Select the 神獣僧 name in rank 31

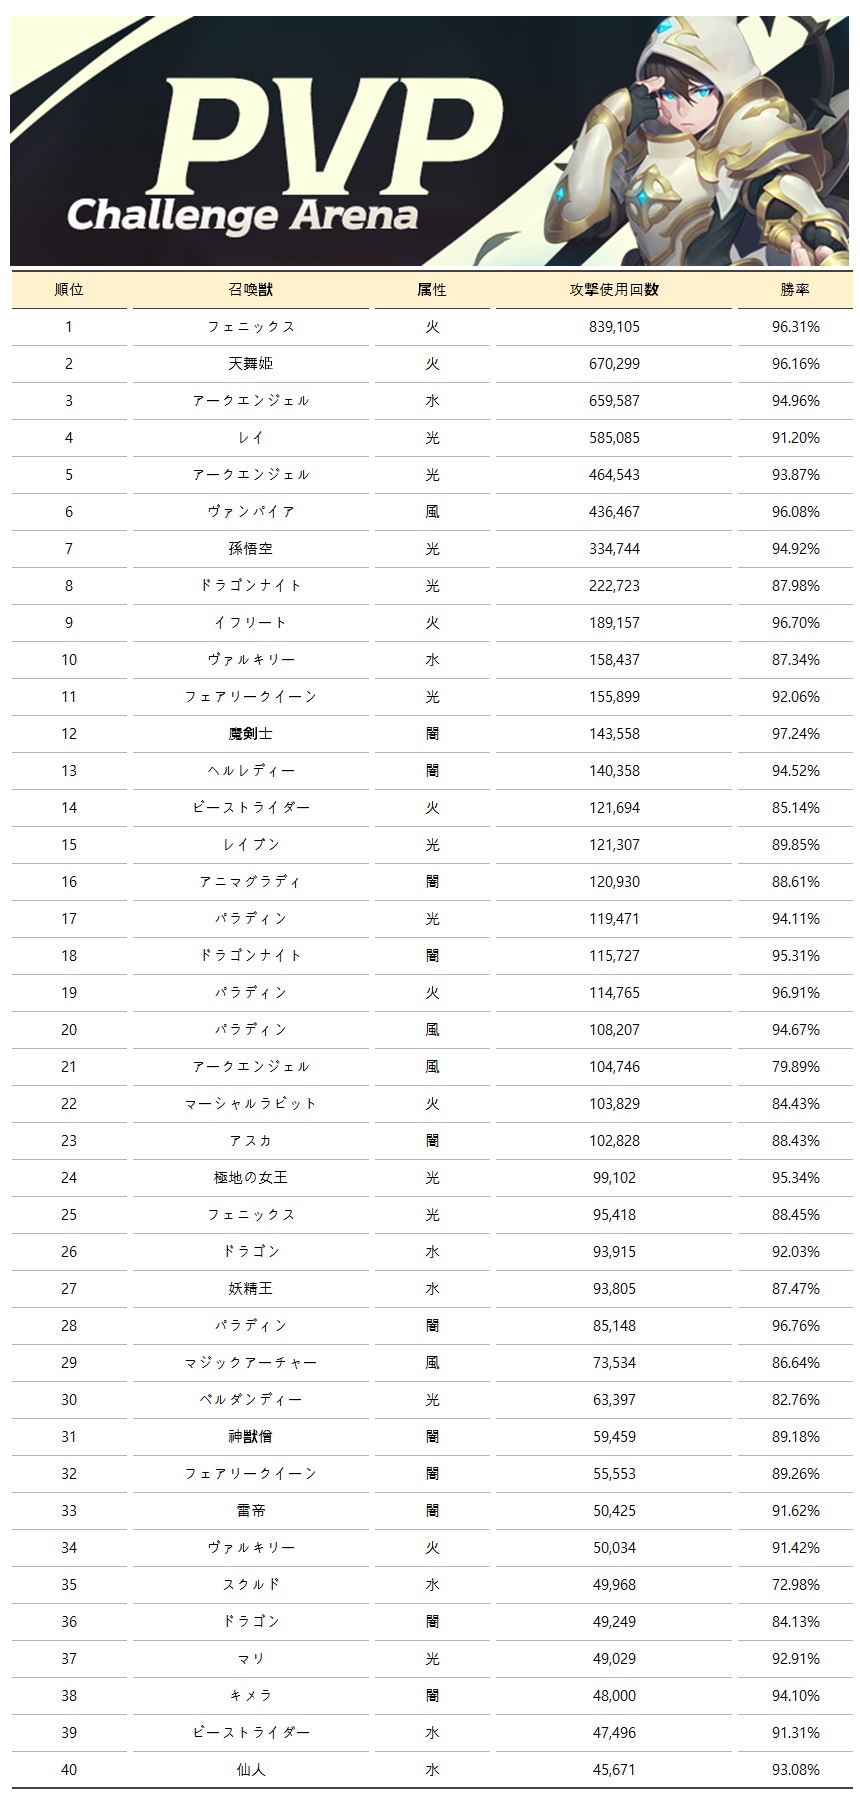point(250,1437)
